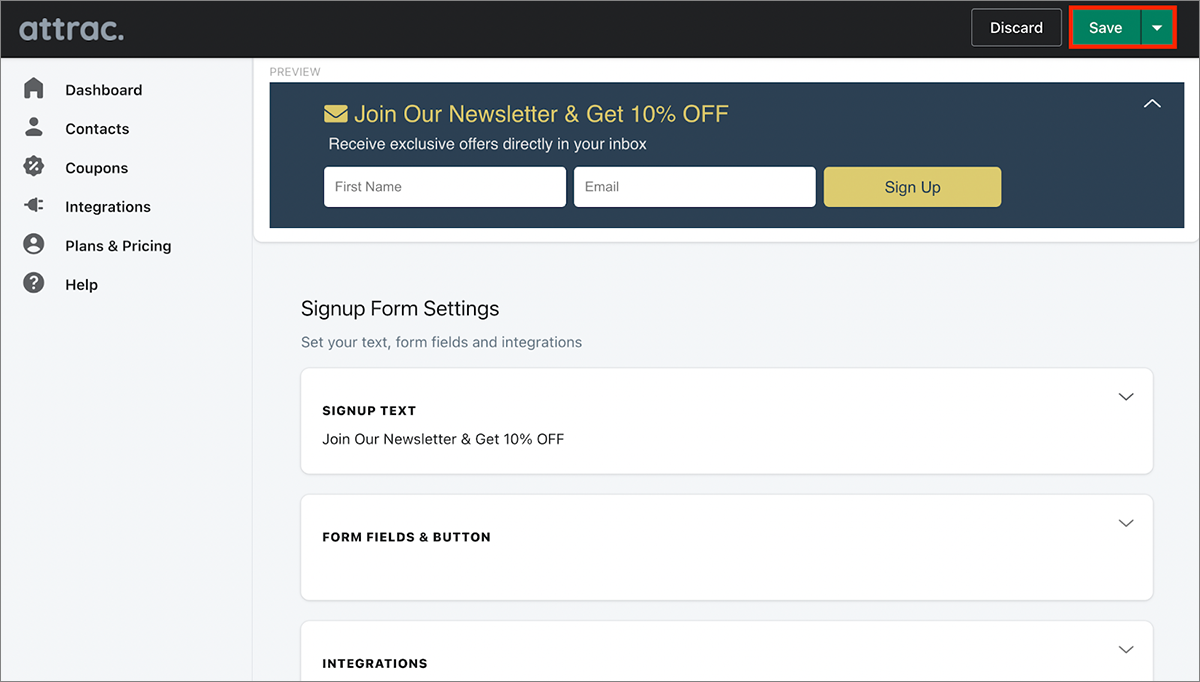Open the Dashboard menu entry

[x=103, y=89]
